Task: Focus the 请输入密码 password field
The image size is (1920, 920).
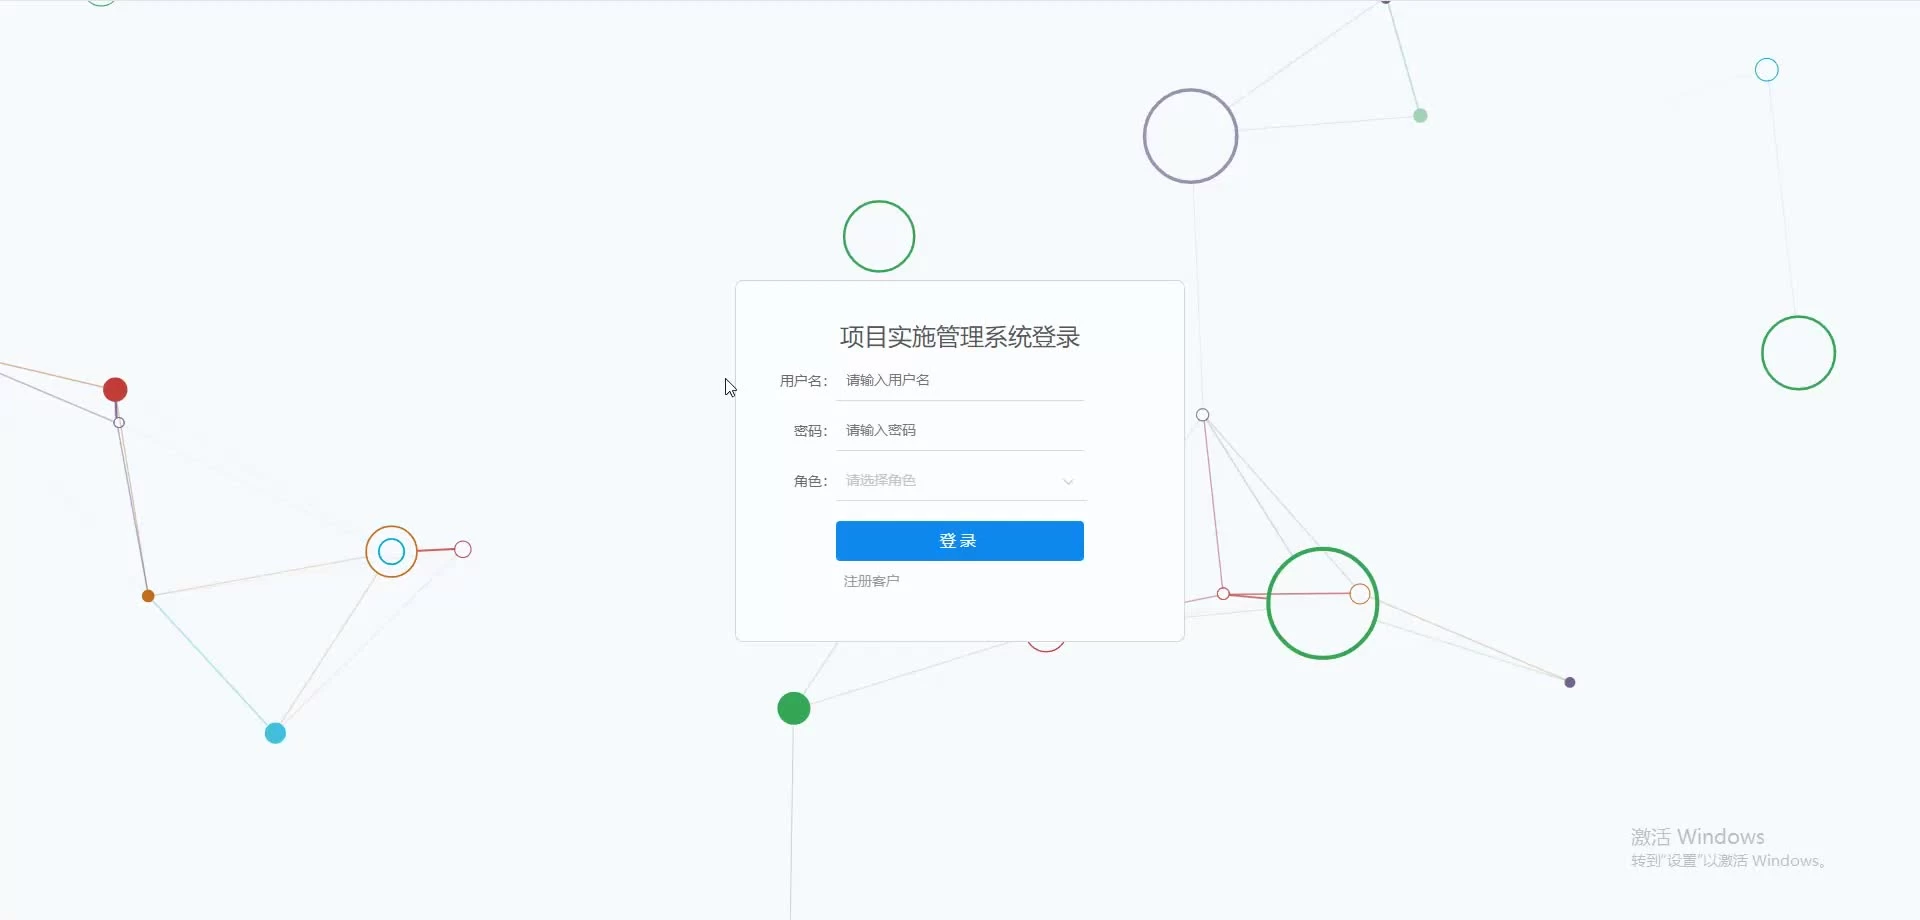Action: coord(960,430)
